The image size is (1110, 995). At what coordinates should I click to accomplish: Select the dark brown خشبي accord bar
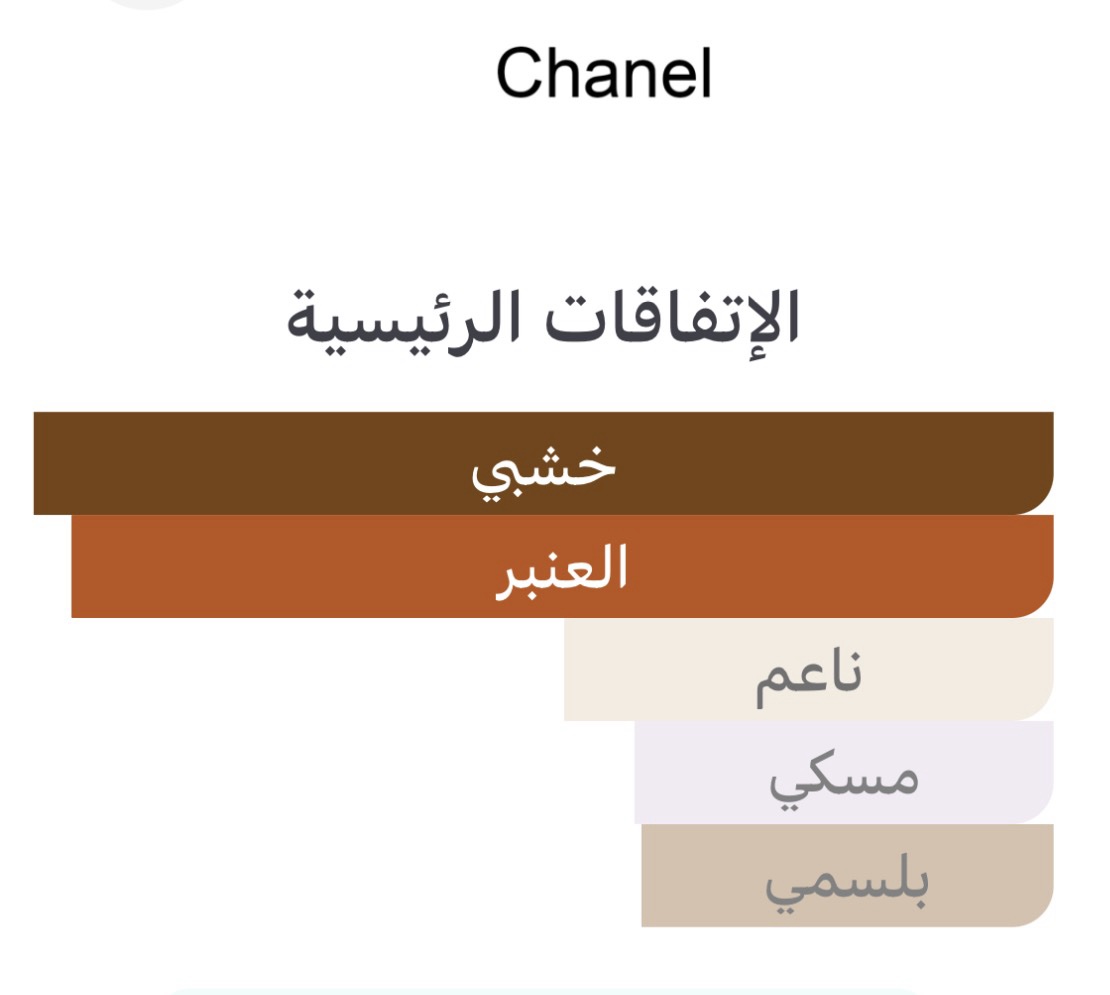pos(300,463)
